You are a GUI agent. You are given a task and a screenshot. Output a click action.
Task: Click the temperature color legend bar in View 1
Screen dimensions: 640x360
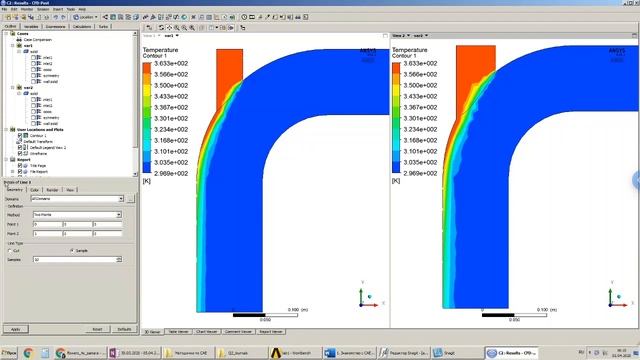[x=147, y=118]
